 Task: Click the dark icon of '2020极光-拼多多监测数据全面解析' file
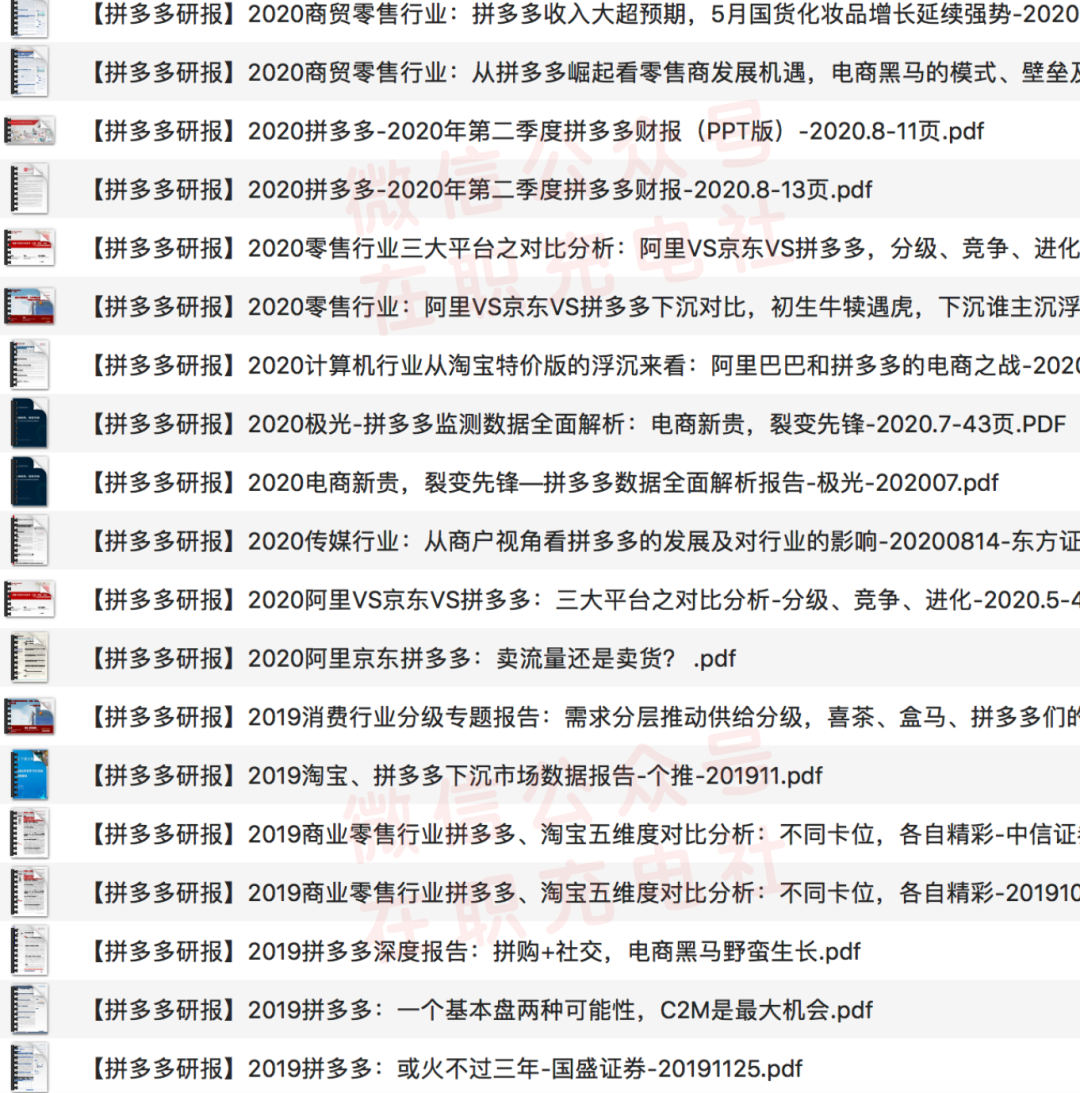click(29, 423)
